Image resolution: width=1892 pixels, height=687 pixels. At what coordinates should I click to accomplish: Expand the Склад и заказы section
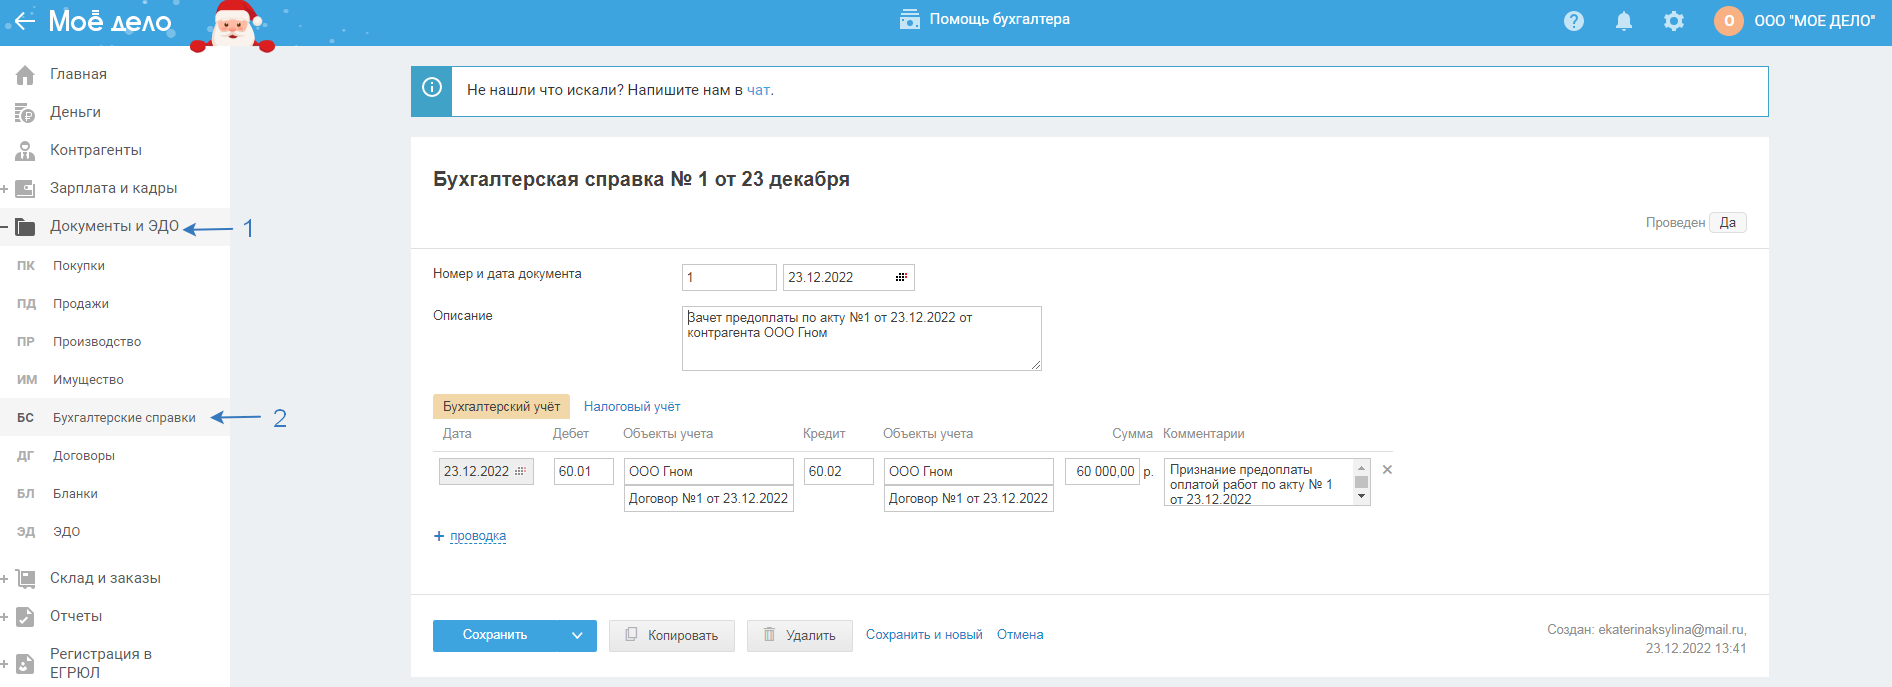(5, 579)
